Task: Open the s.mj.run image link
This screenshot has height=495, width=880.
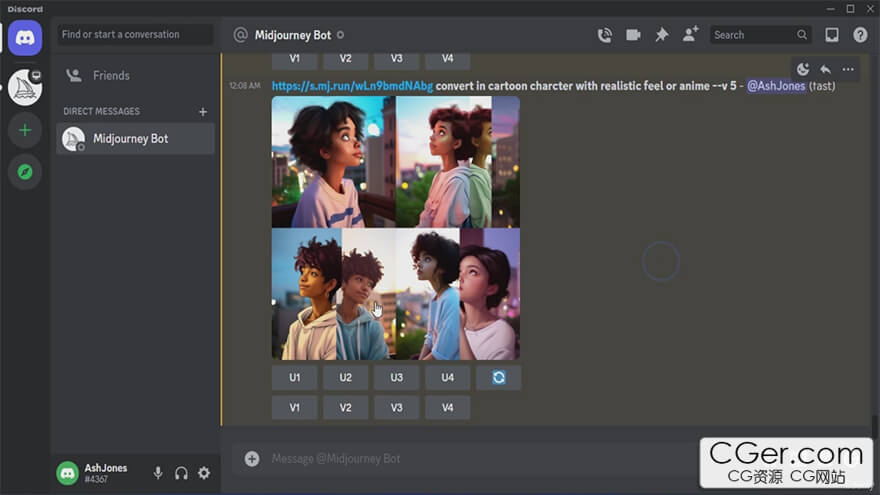Action: tap(352, 86)
